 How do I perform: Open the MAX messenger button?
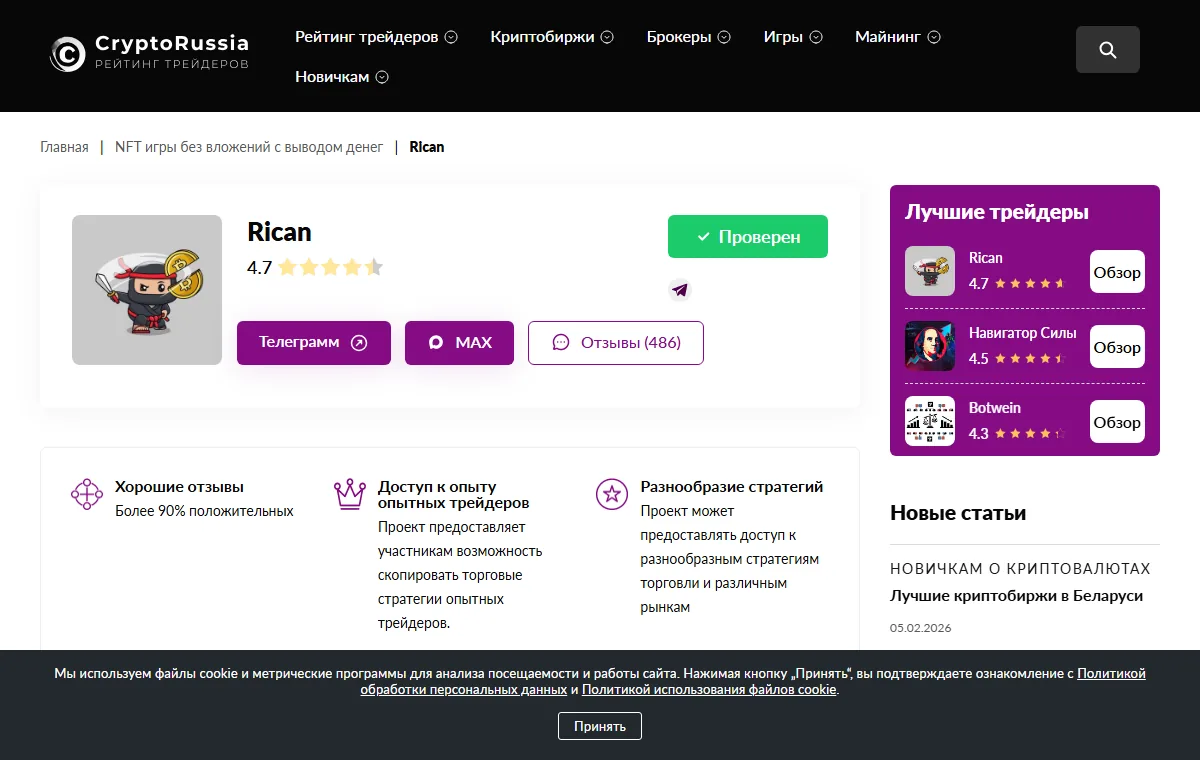pos(459,343)
